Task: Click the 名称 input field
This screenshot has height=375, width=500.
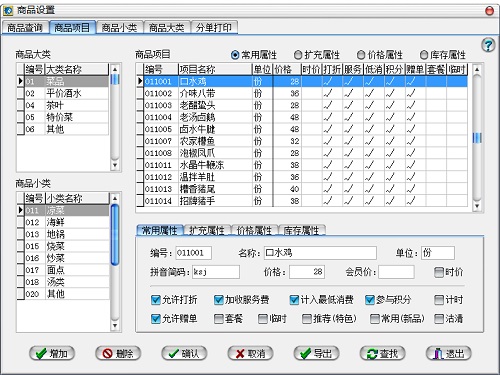Action: pyautogui.click(x=320, y=253)
